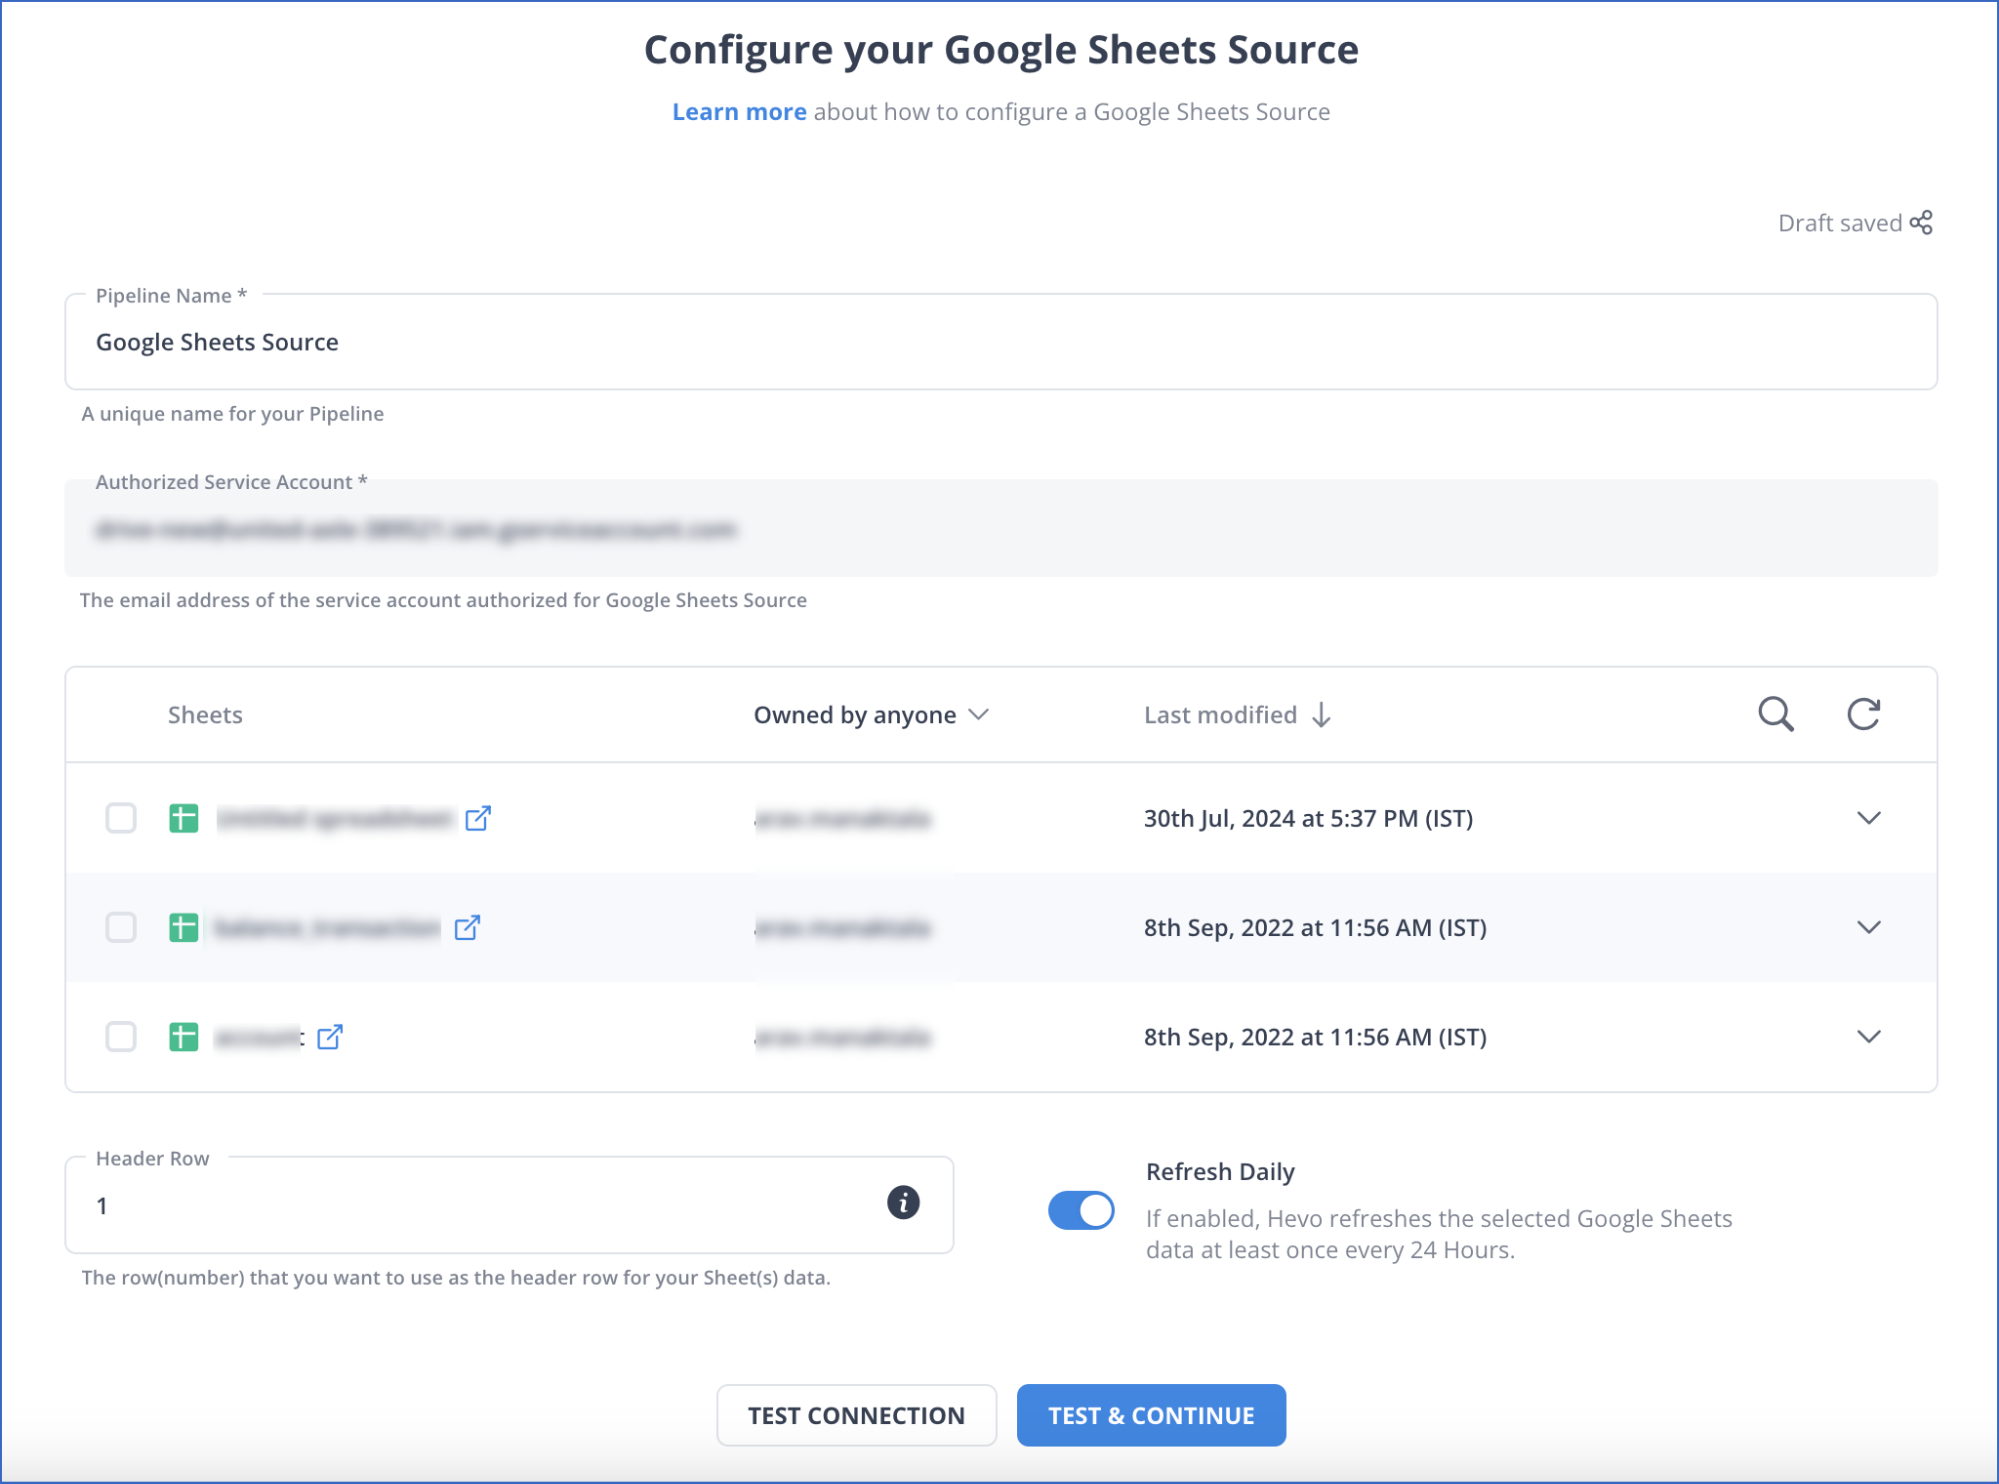Image resolution: width=1999 pixels, height=1484 pixels.
Task: Check the first spreadsheet's checkbox
Action: 121,818
